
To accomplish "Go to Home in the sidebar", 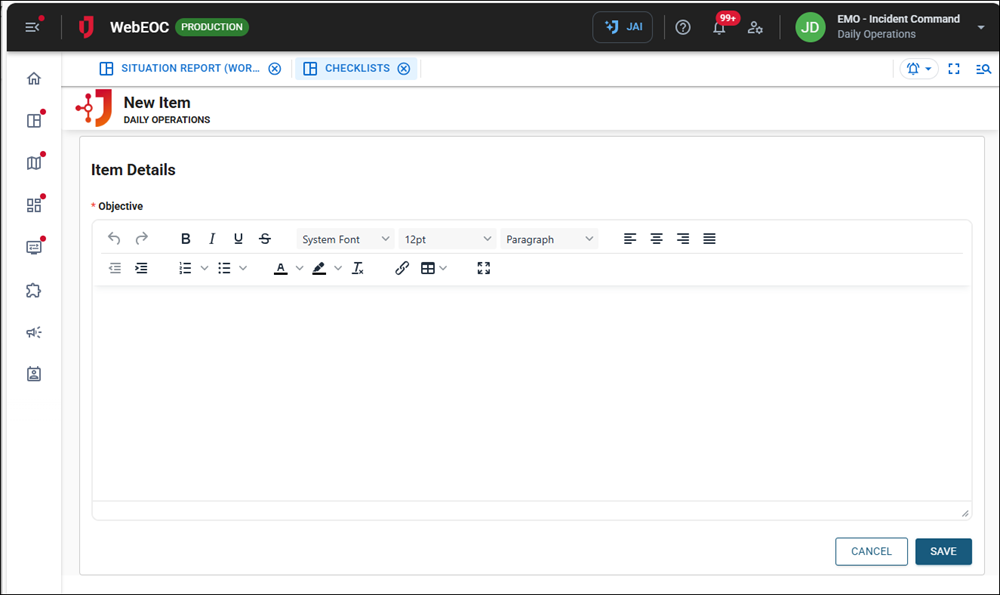I will click(x=34, y=79).
